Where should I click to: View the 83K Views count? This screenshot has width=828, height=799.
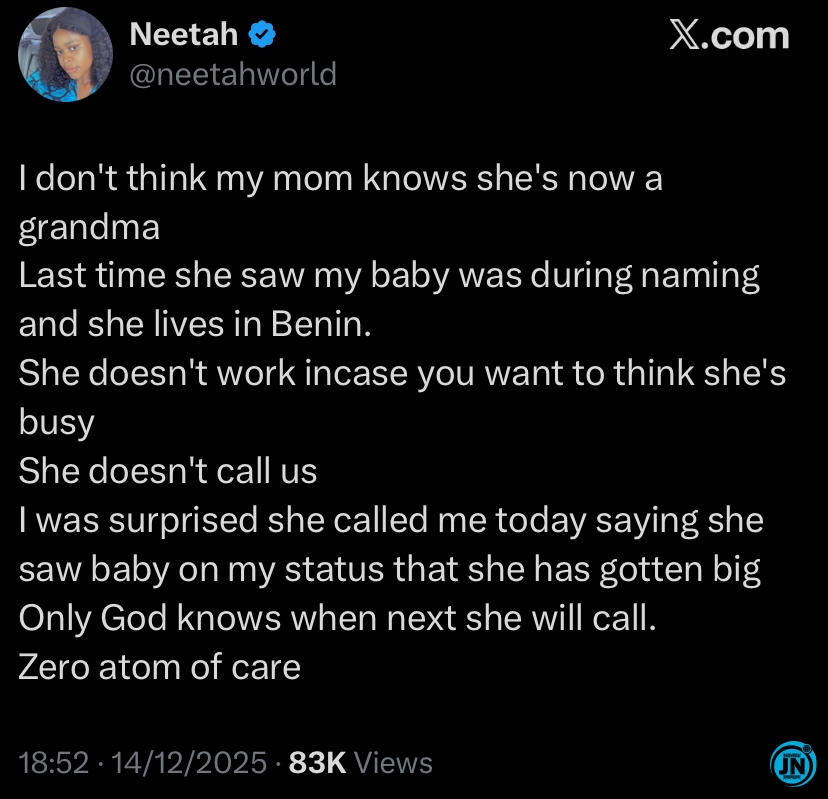point(360,763)
